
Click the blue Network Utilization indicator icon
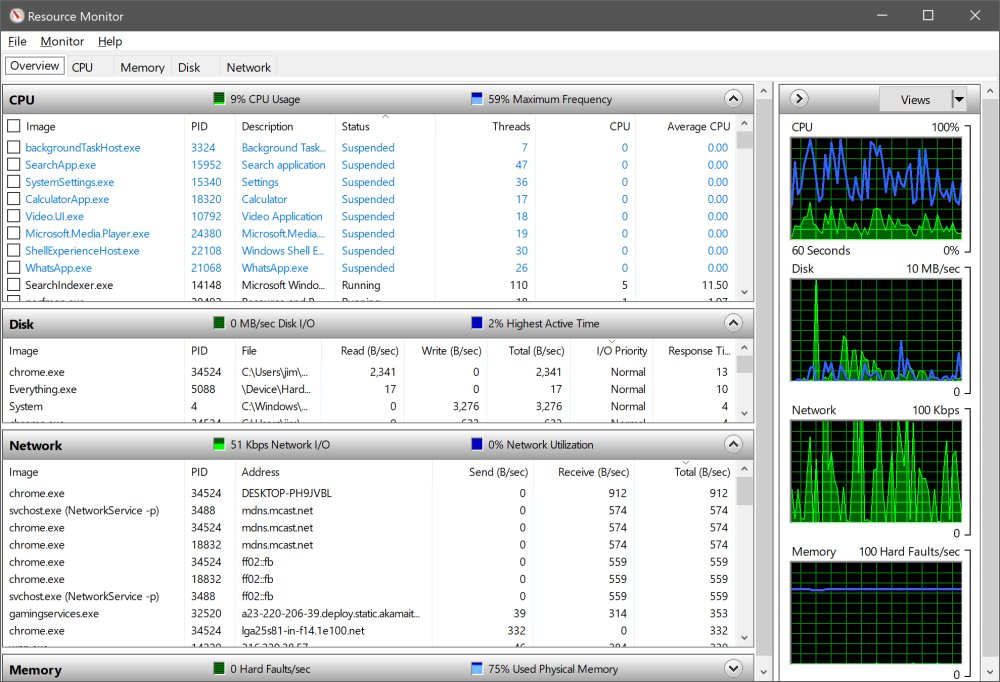[477, 444]
